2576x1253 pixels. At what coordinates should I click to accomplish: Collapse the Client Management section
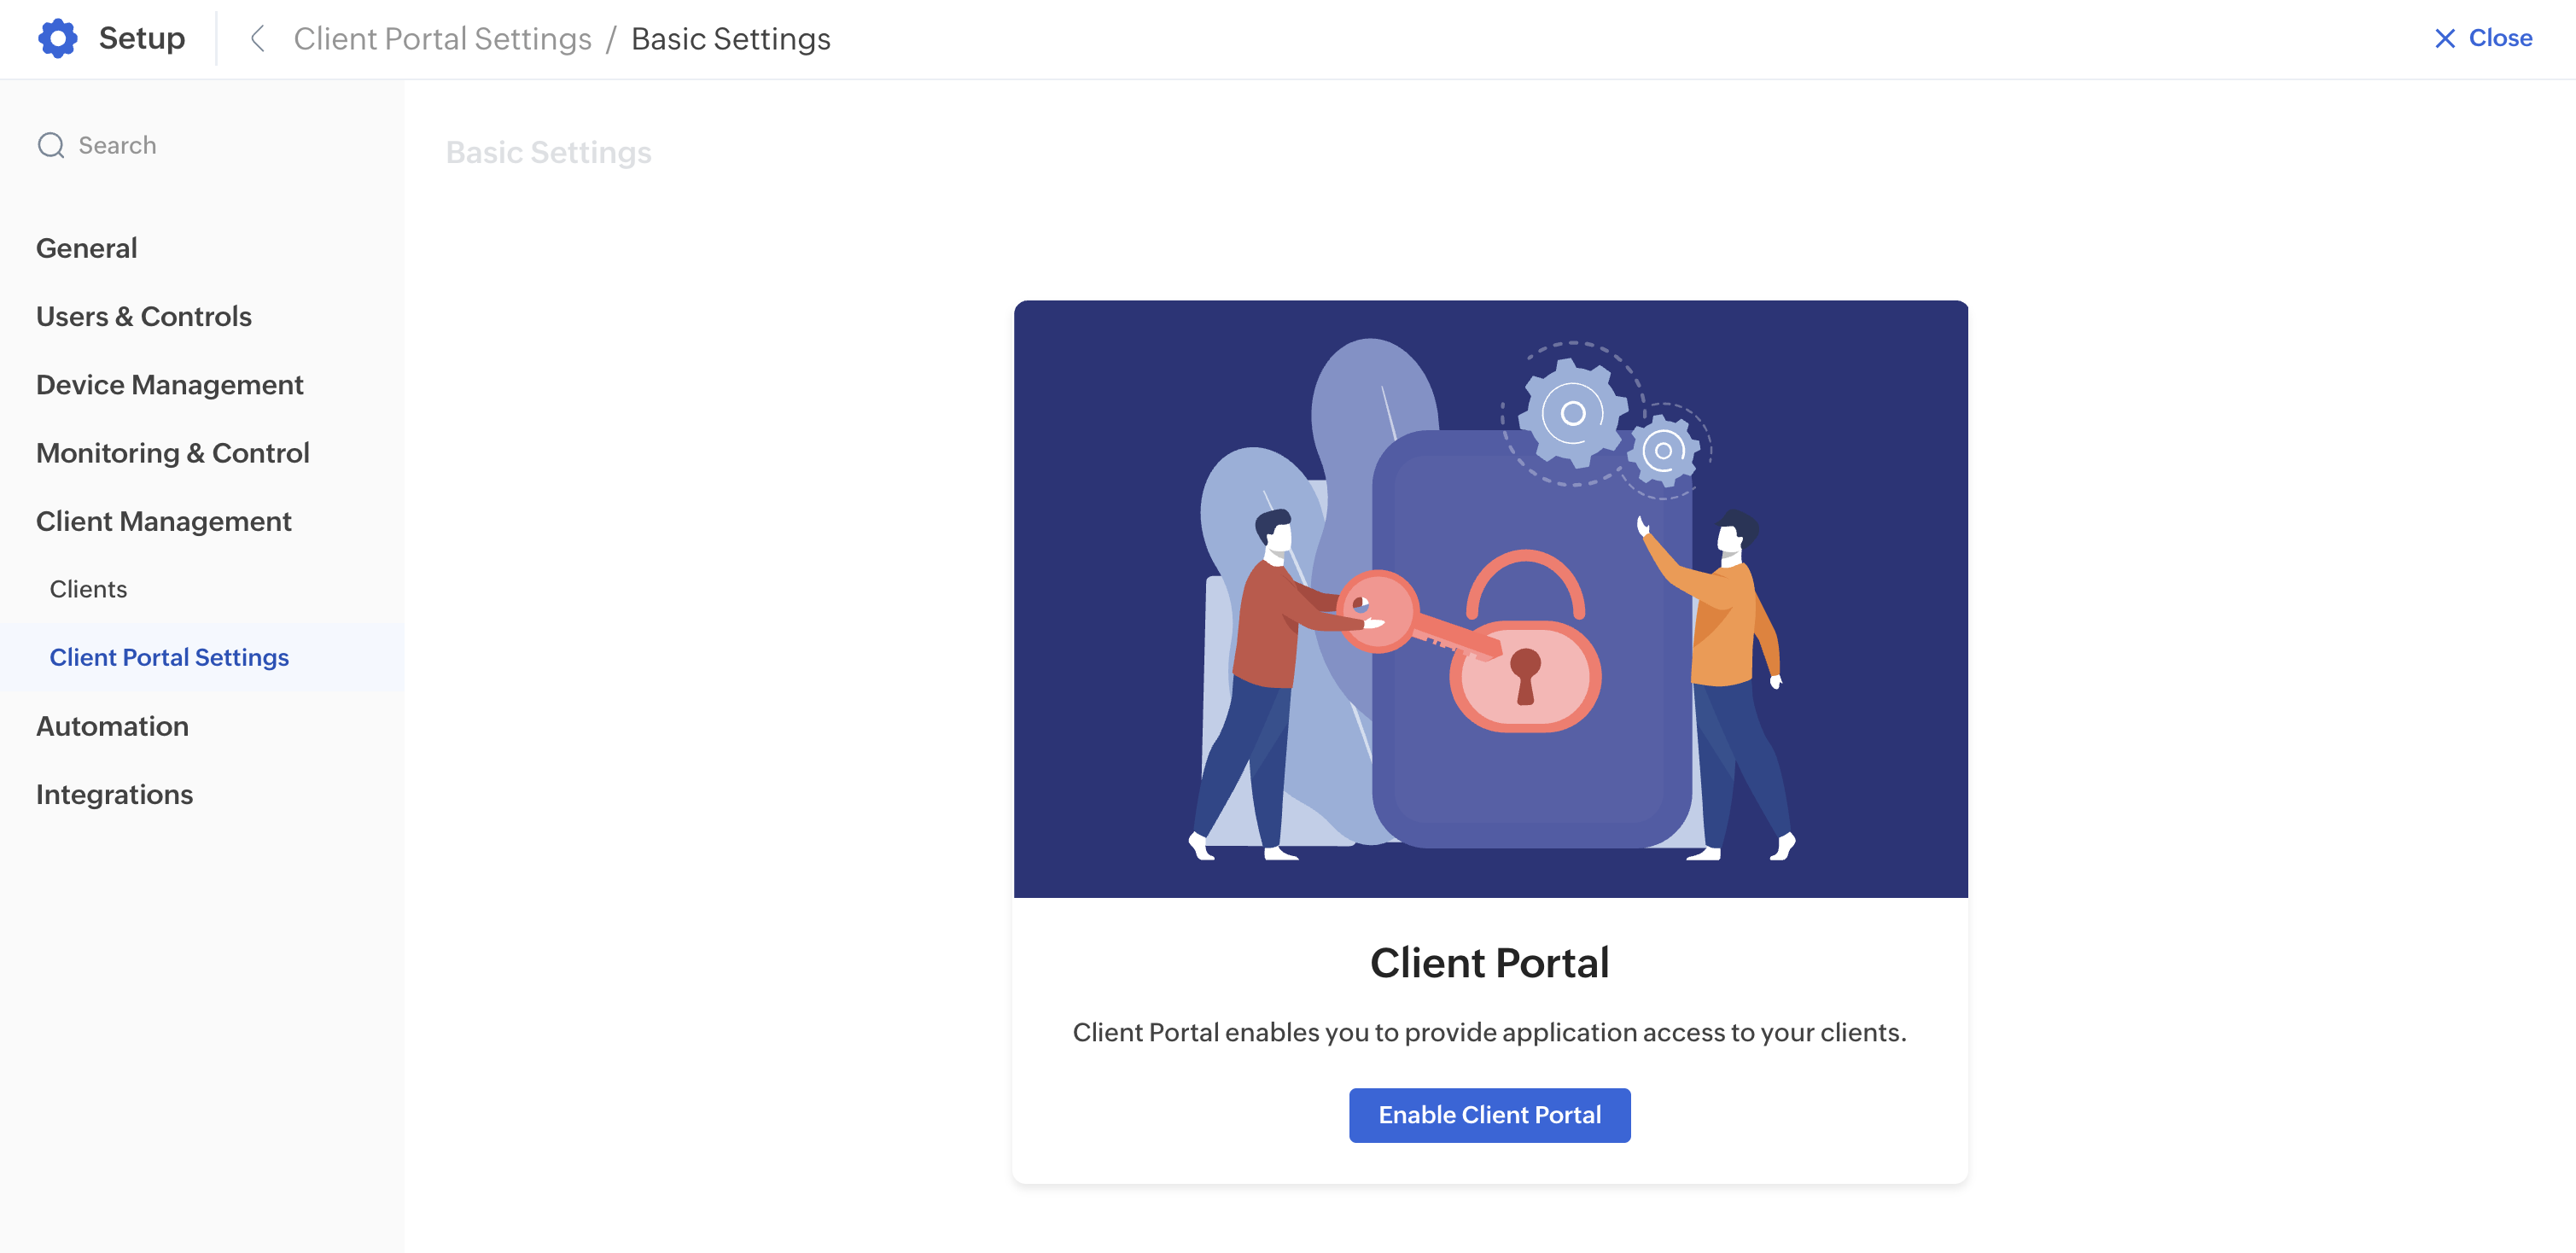pyautogui.click(x=164, y=522)
